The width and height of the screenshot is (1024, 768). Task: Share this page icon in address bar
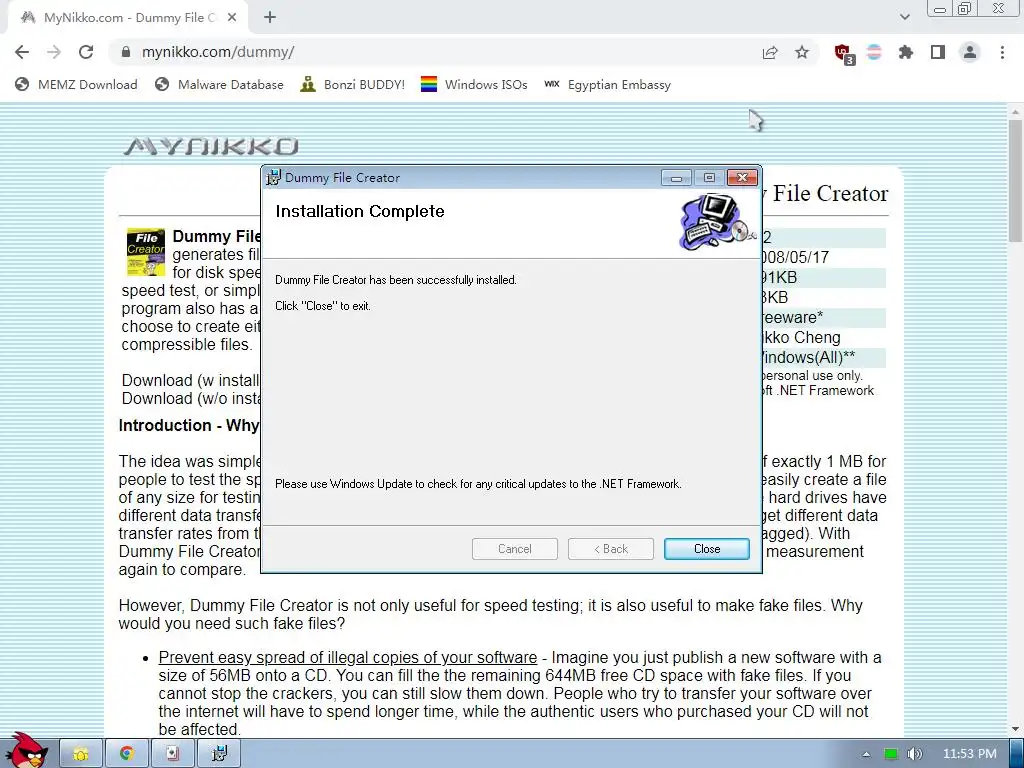coord(770,52)
